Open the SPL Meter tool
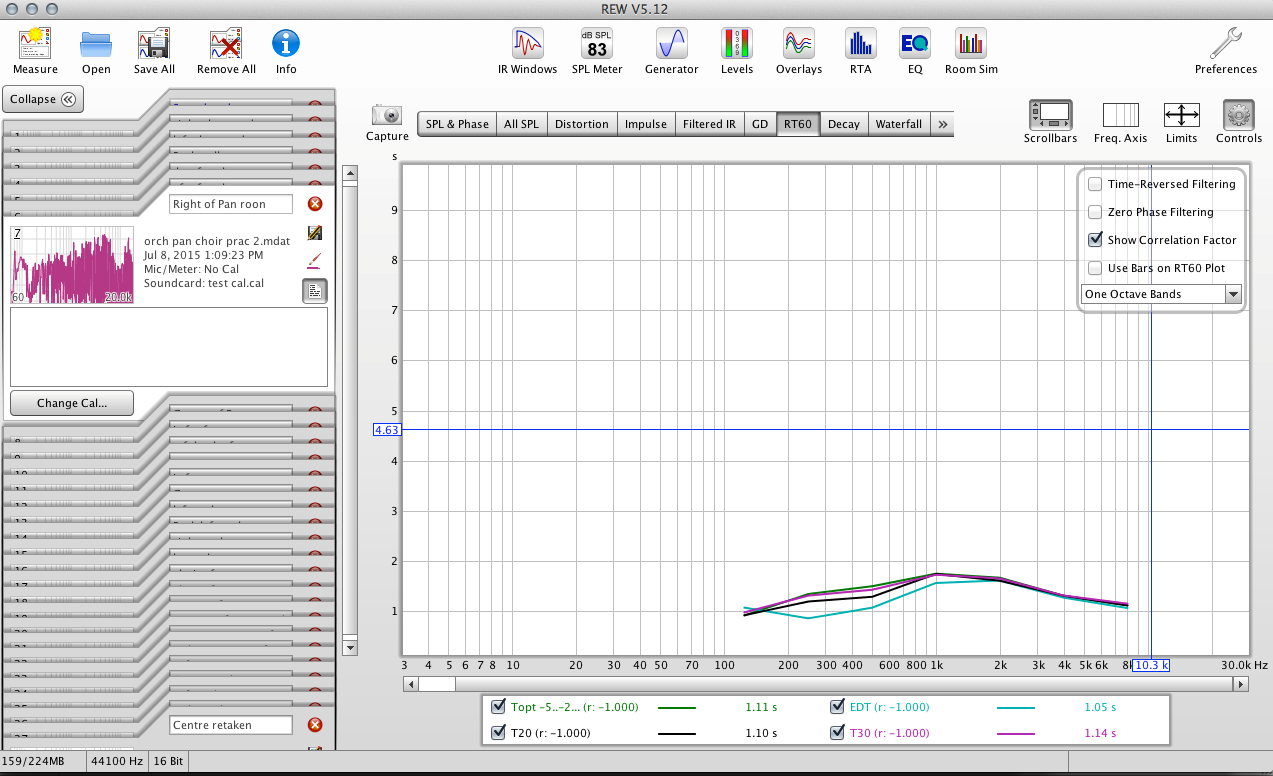 coord(596,44)
